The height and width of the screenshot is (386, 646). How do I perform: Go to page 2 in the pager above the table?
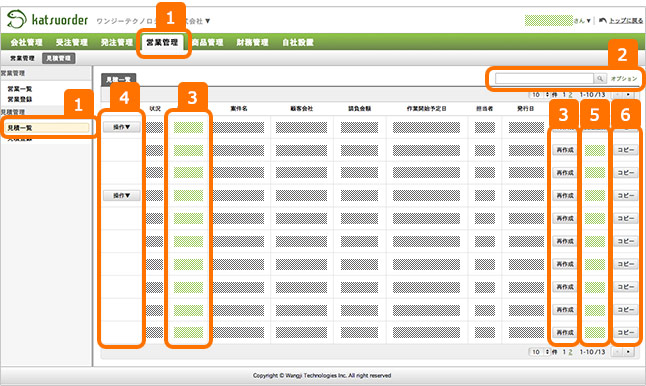[x=571, y=95]
